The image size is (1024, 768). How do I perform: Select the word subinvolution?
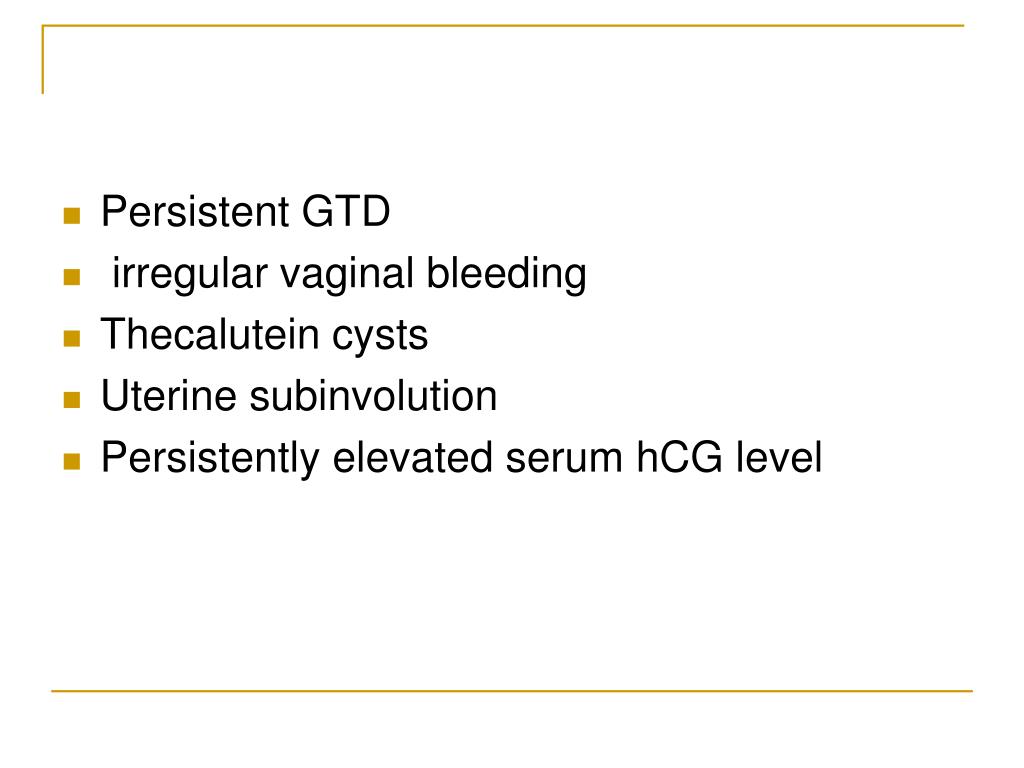(373, 396)
